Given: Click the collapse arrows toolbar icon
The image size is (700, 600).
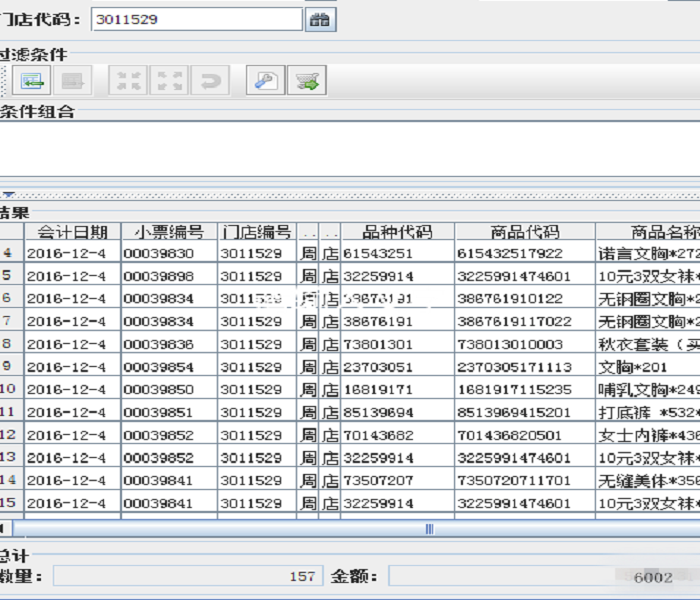Looking at the screenshot, I should point(129,81).
